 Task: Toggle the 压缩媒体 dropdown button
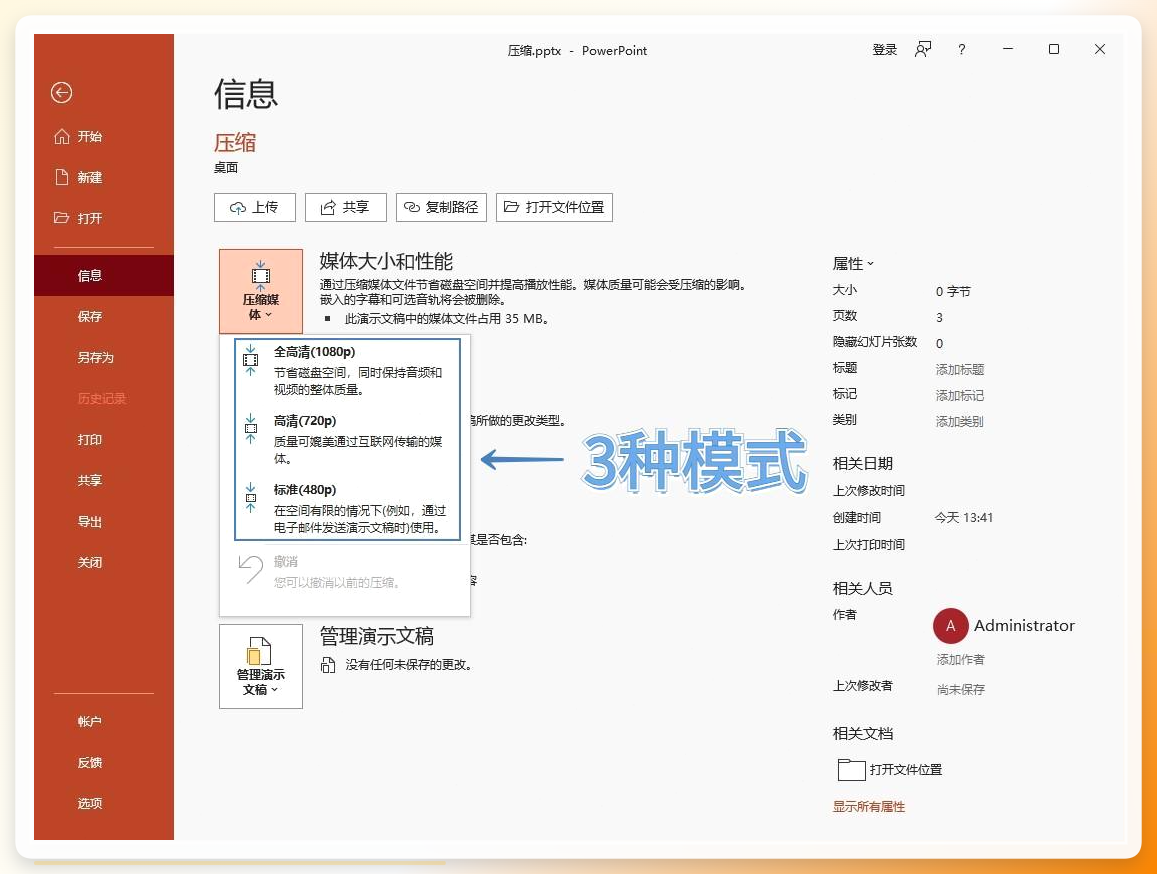[260, 292]
